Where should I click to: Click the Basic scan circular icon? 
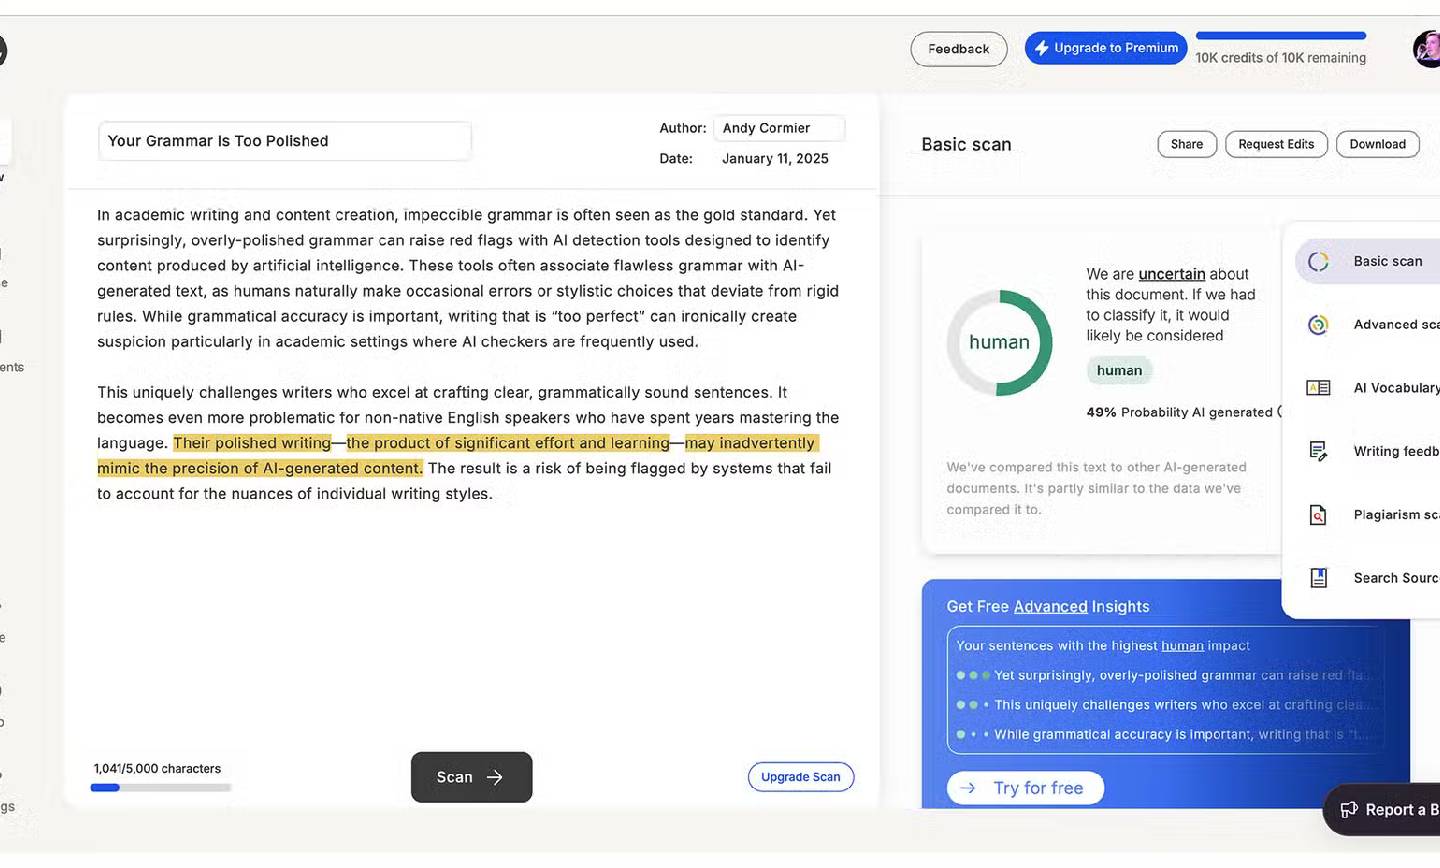point(1318,261)
